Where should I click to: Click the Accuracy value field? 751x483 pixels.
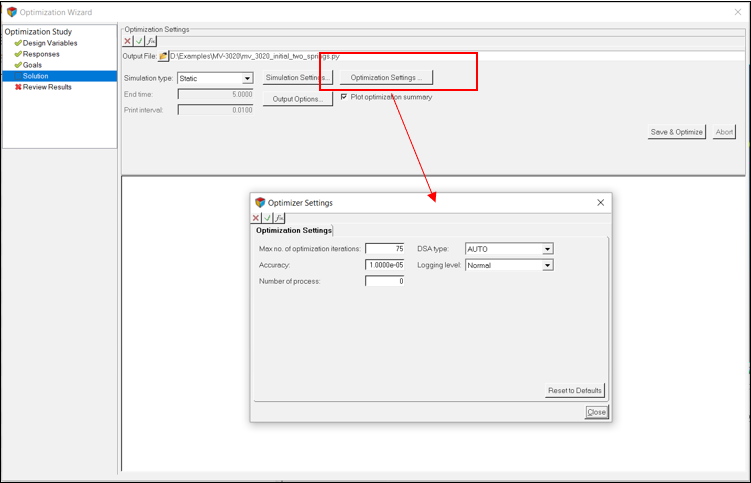pos(385,265)
